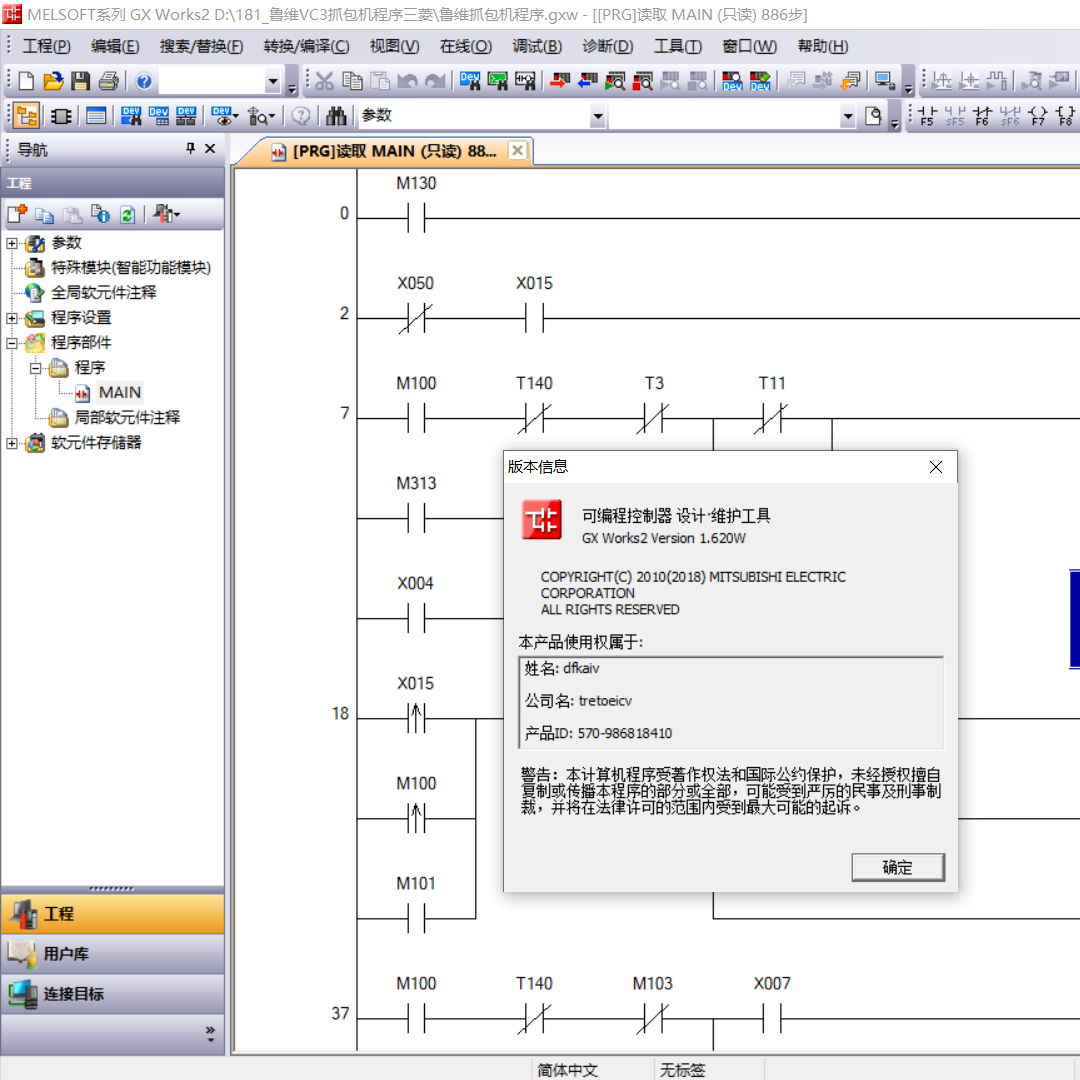Open the 编辑(E) menu
Viewport: 1080px width, 1080px height.
click(115, 46)
